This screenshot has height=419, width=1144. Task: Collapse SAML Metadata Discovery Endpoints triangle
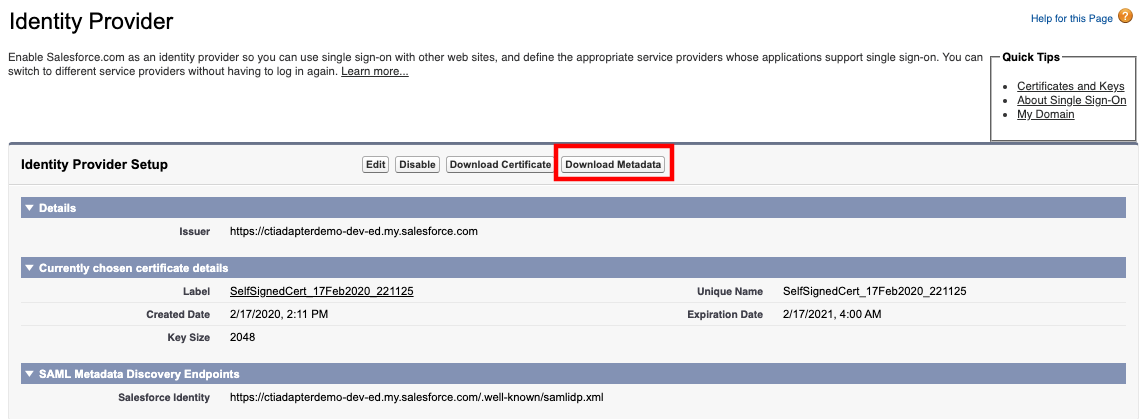point(29,374)
